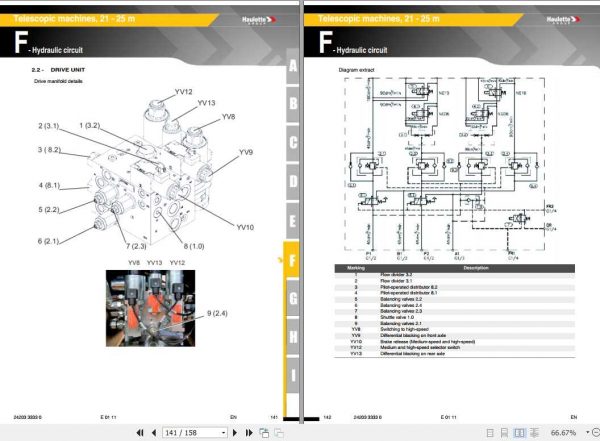This screenshot has width=600, height=441.
Task: Go to the previous page
Action: pos(154,433)
